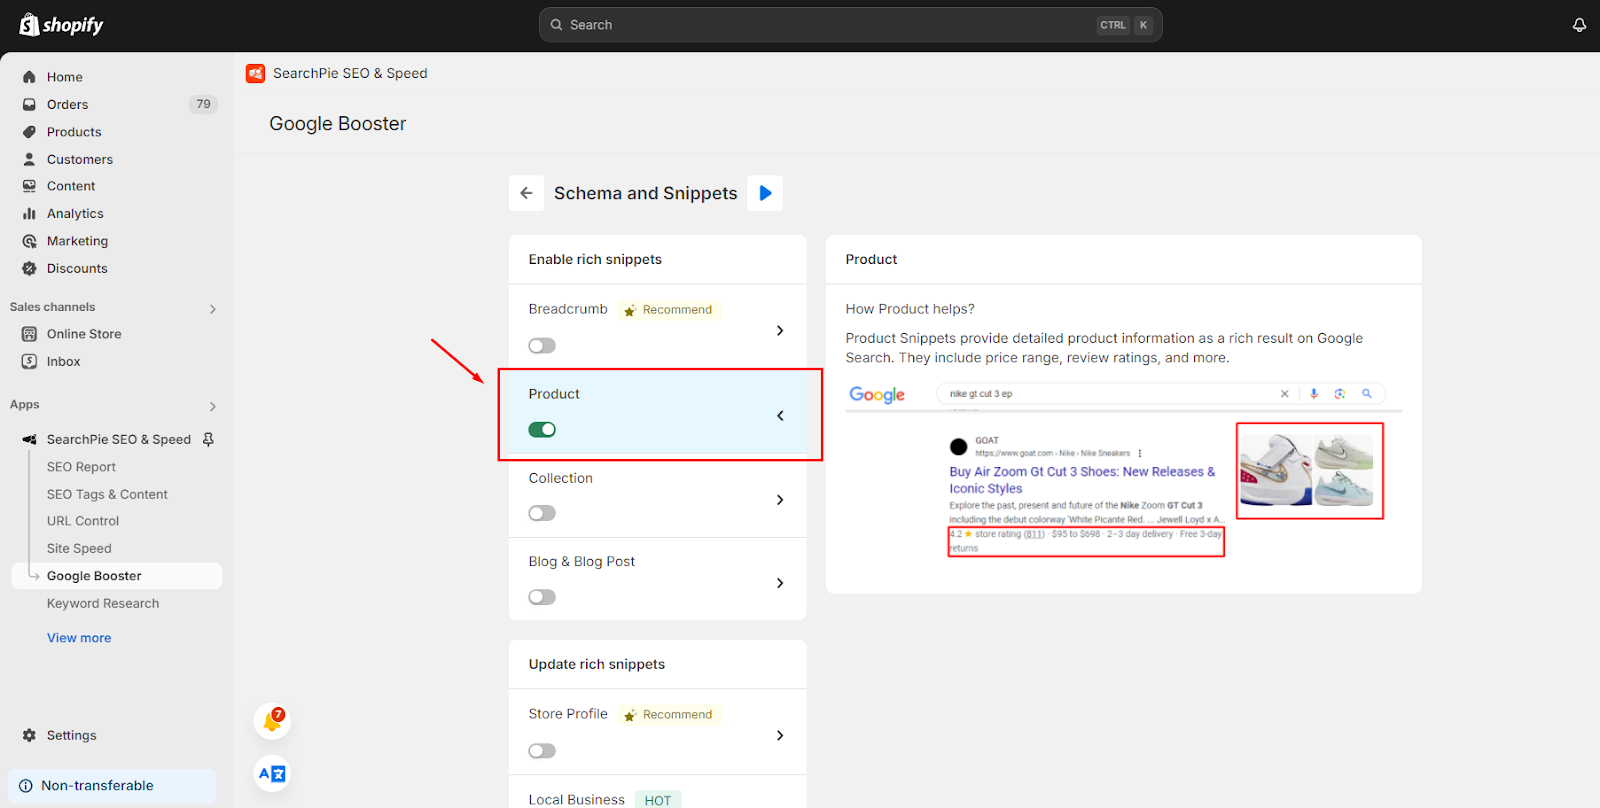The image size is (1600, 808).
Task: Open SEO Tags & Content
Action: (107, 494)
